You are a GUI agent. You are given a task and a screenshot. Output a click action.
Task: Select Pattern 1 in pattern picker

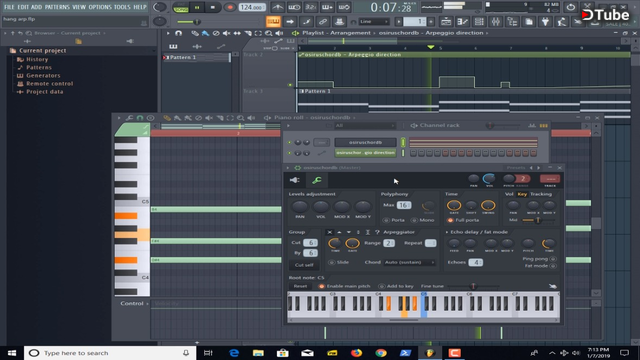pyautogui.click(x=196, y=58)
